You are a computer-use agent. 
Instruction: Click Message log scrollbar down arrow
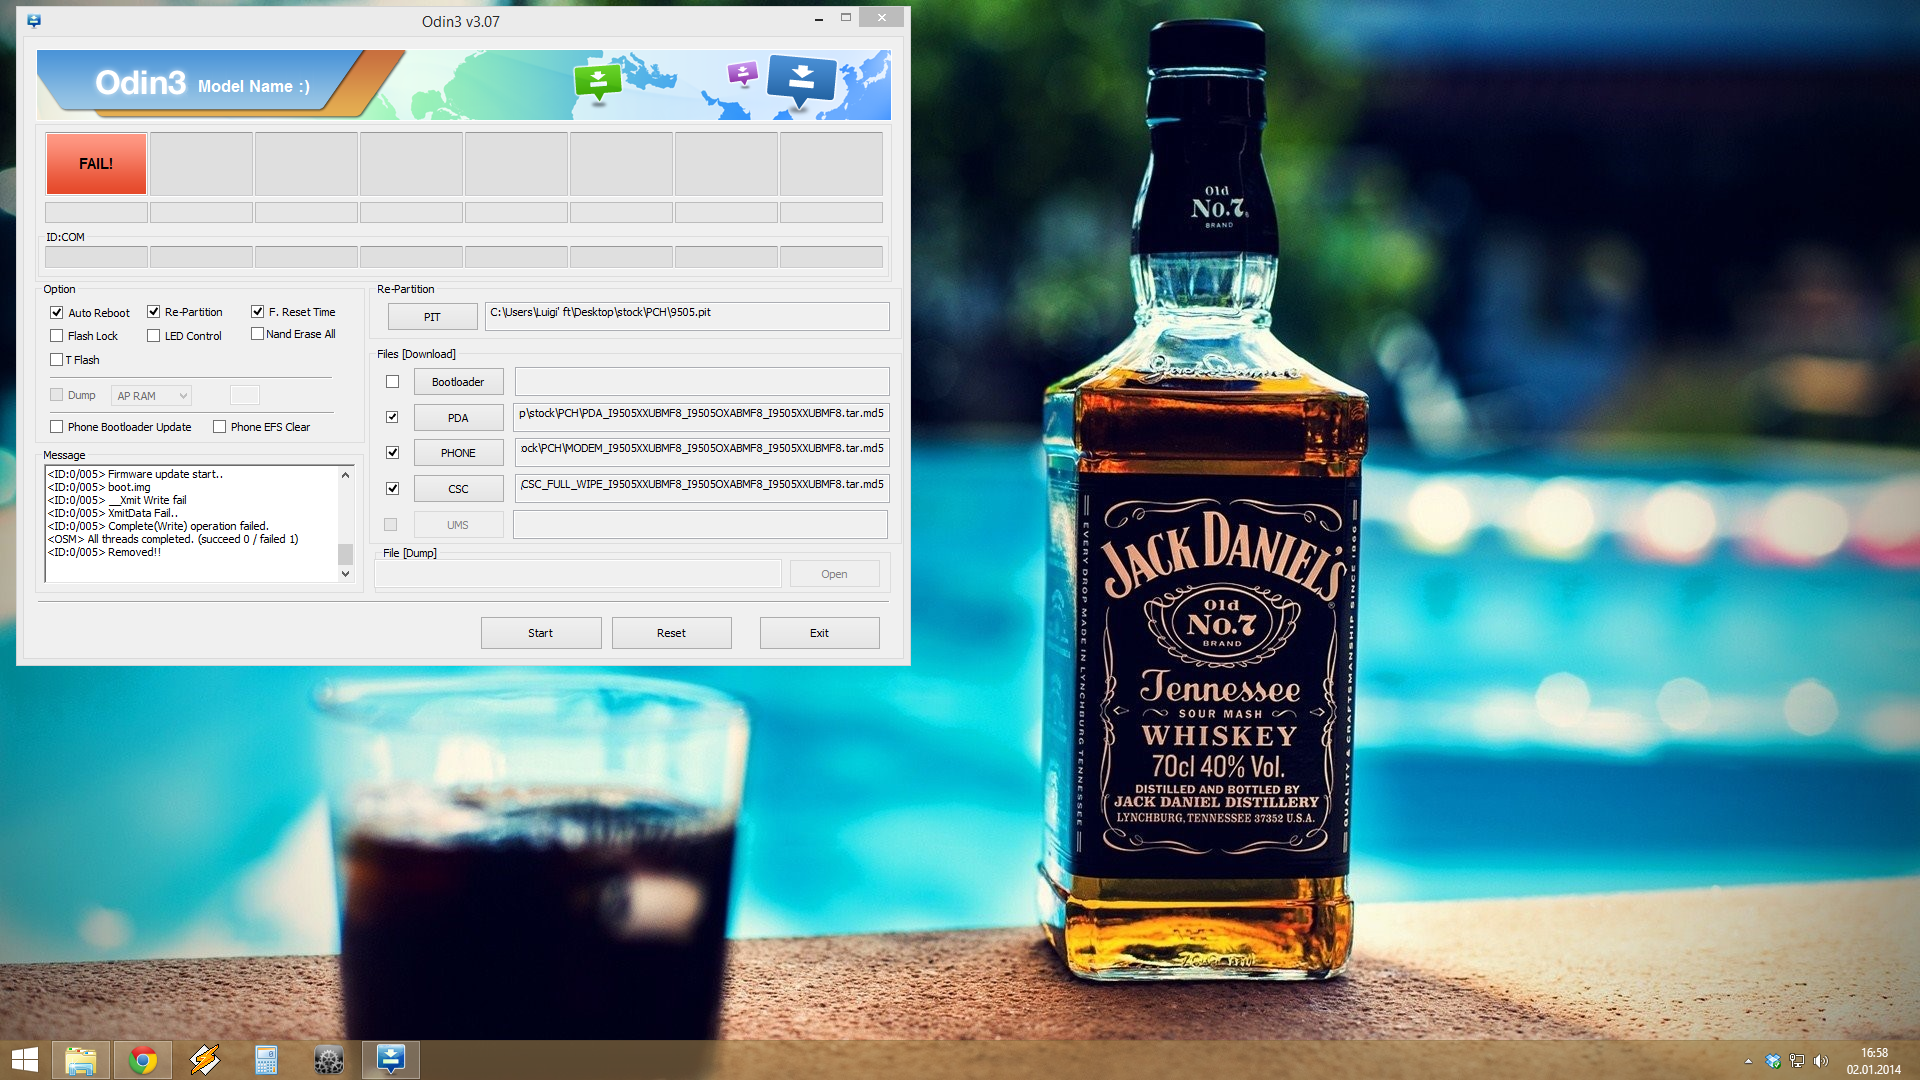[346, 574]
